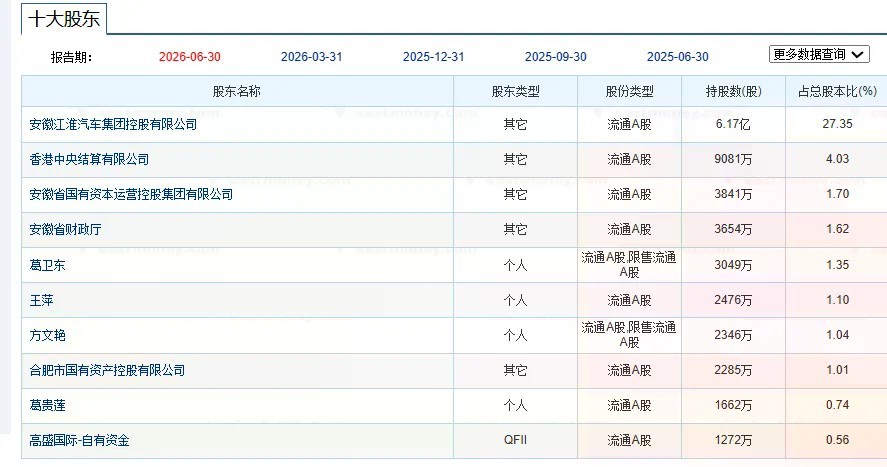Open shareholder 葛贵莲
887x467 pixels.
click(48, 405)
